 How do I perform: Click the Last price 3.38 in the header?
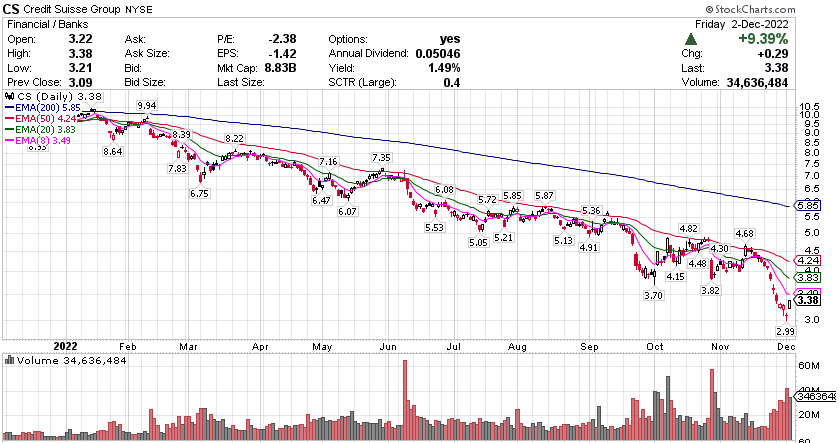point(776,68)
